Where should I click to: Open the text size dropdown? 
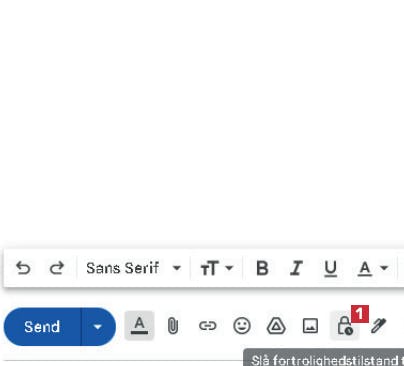(x=217, y=268)
